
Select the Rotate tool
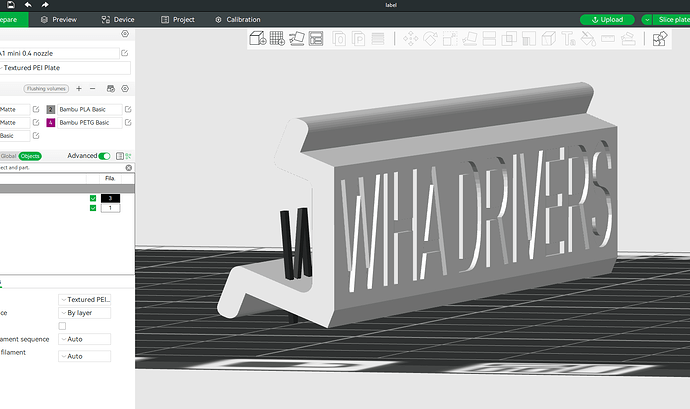pyautogui.click(x=430, y=39)
